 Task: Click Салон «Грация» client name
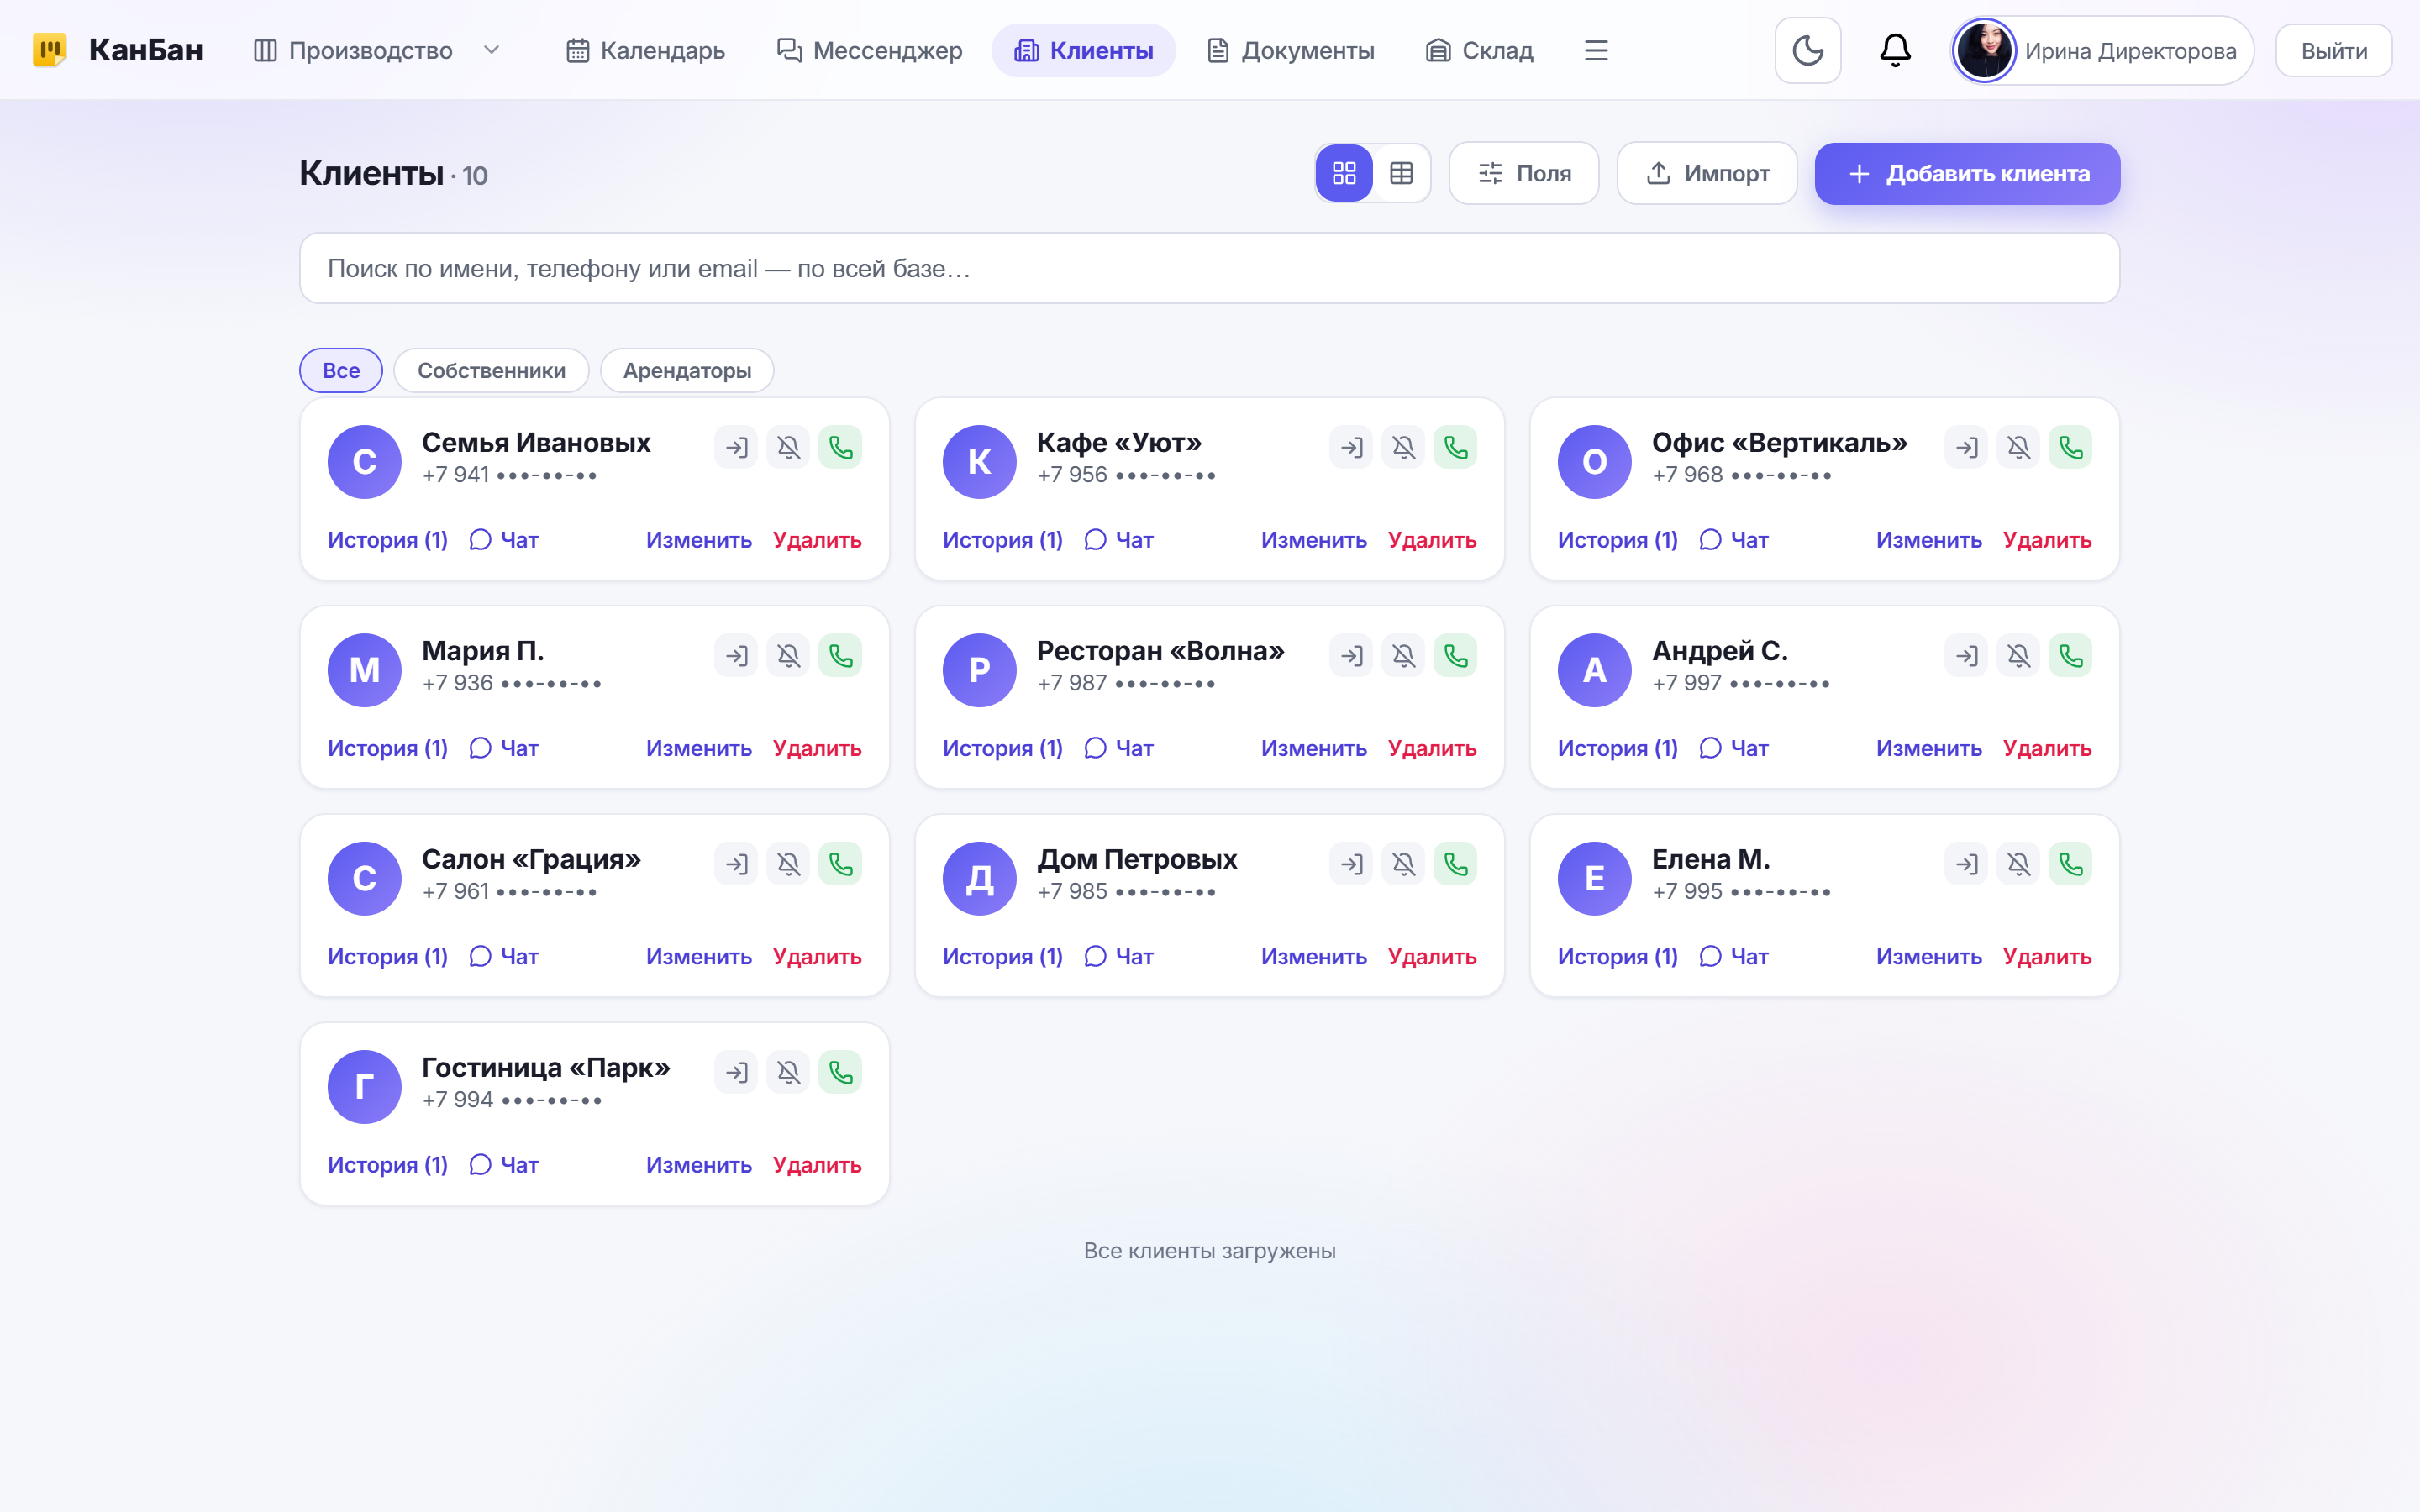tap(531, 859)
